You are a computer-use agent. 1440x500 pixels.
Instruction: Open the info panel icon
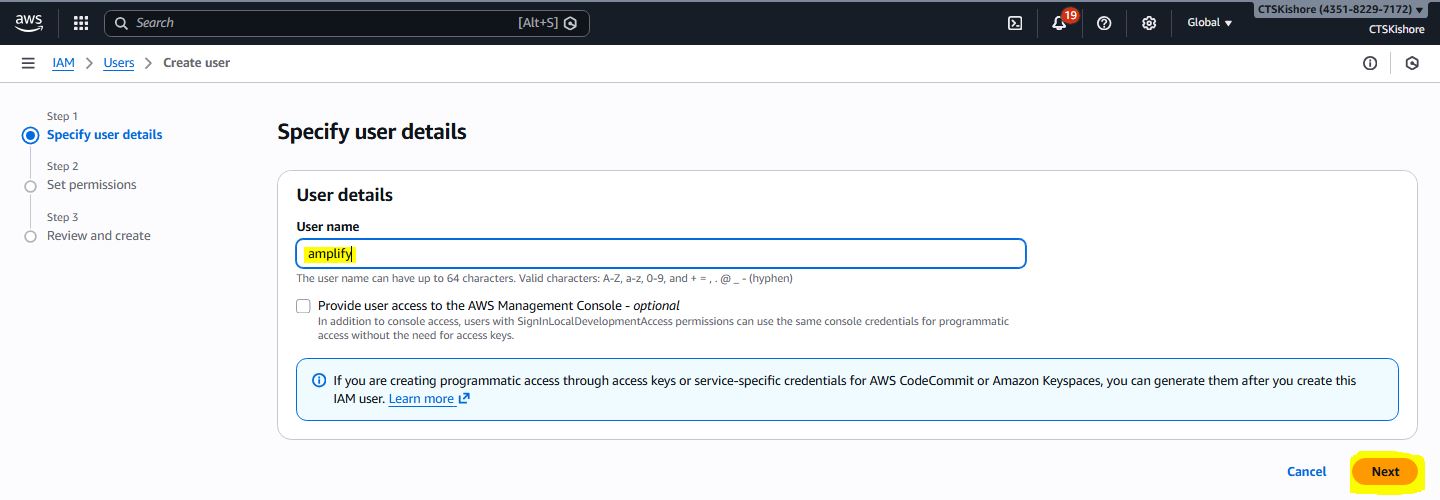(1370, 63)
